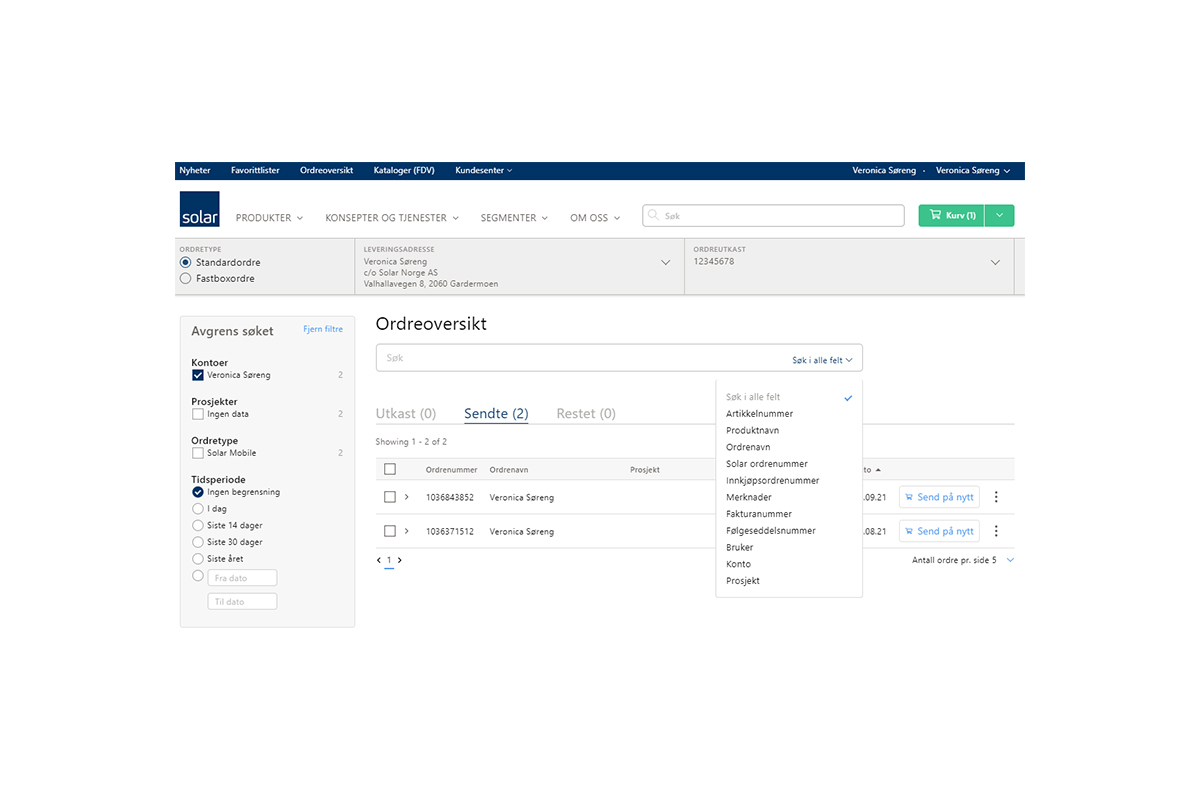Expand order row 1036371512 details

click(x=407, y=531)
